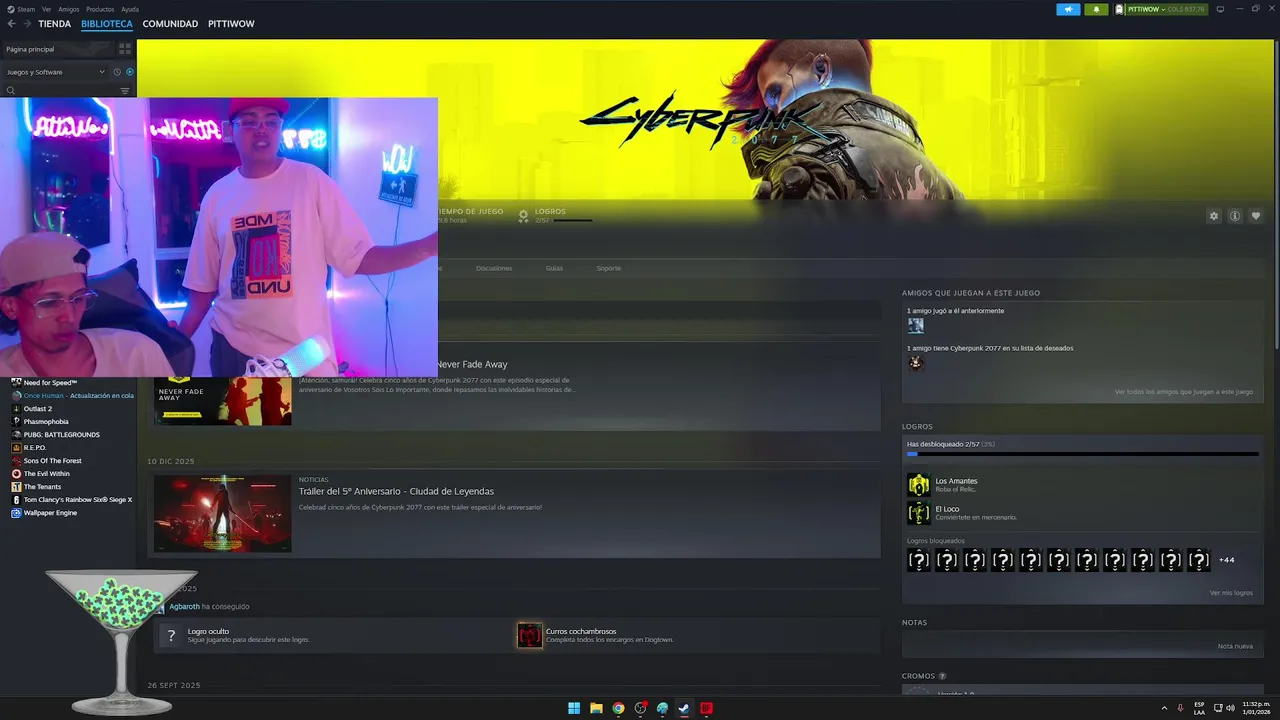The width and height of the screenshot is (1280, 720).
Task: Open the Amigos menu
Action: tap(68, 9)
